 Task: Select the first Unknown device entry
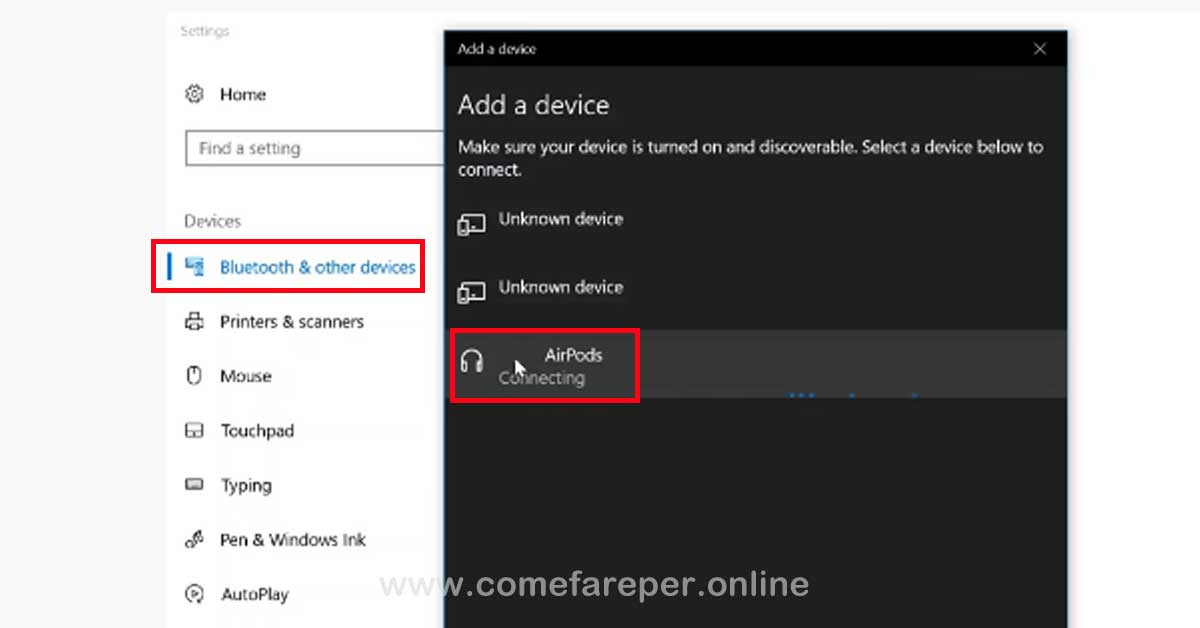[560, 221]
